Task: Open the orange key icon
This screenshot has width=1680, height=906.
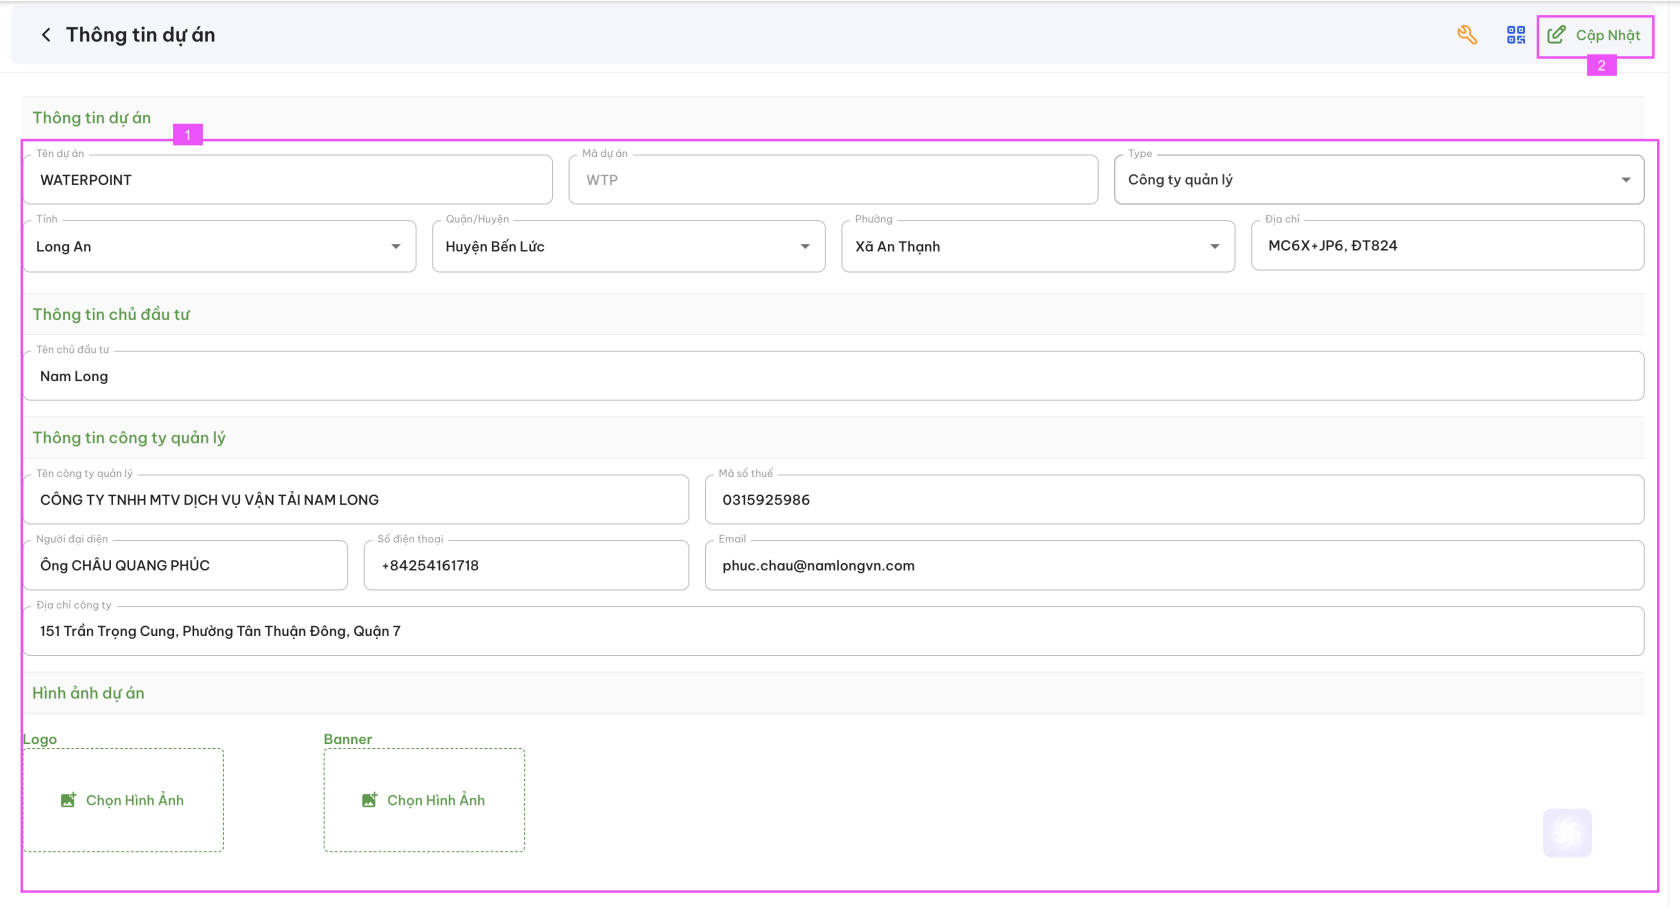Action: (x=1467, y=35)
